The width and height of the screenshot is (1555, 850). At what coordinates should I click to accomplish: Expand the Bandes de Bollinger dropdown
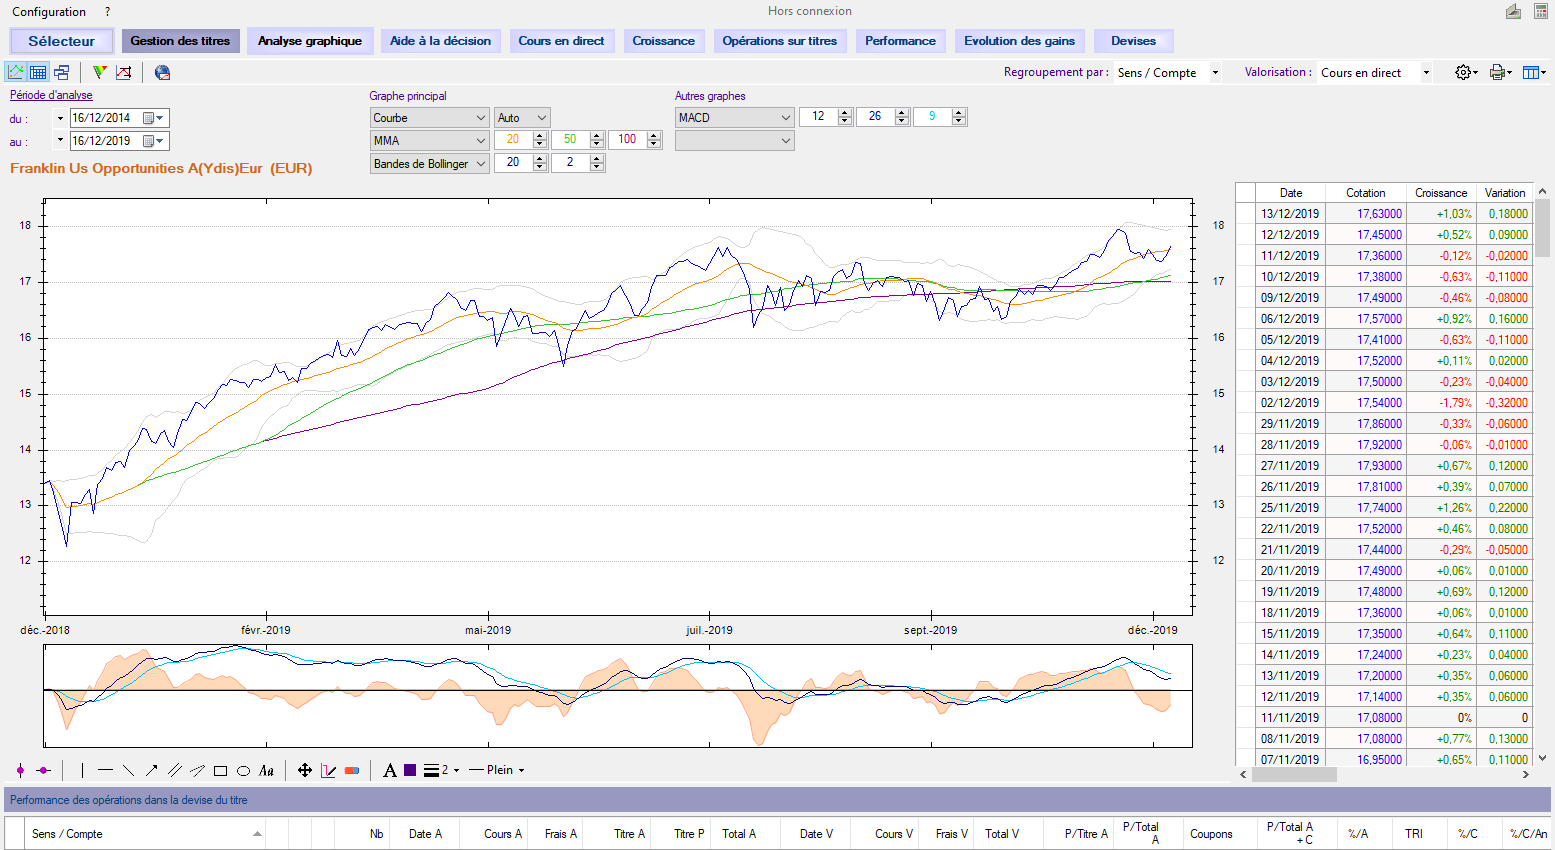[480, 164]
